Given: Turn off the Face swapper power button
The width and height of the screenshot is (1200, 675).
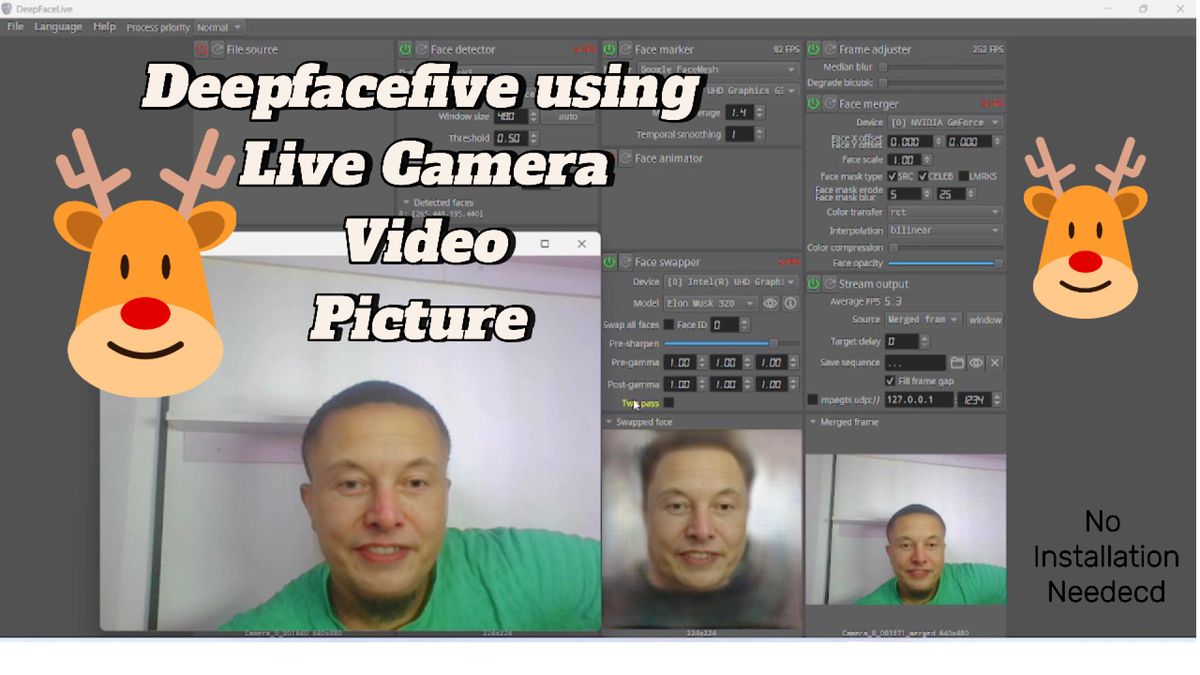Looking at the screenshot, I should click(x=609, y=262).
